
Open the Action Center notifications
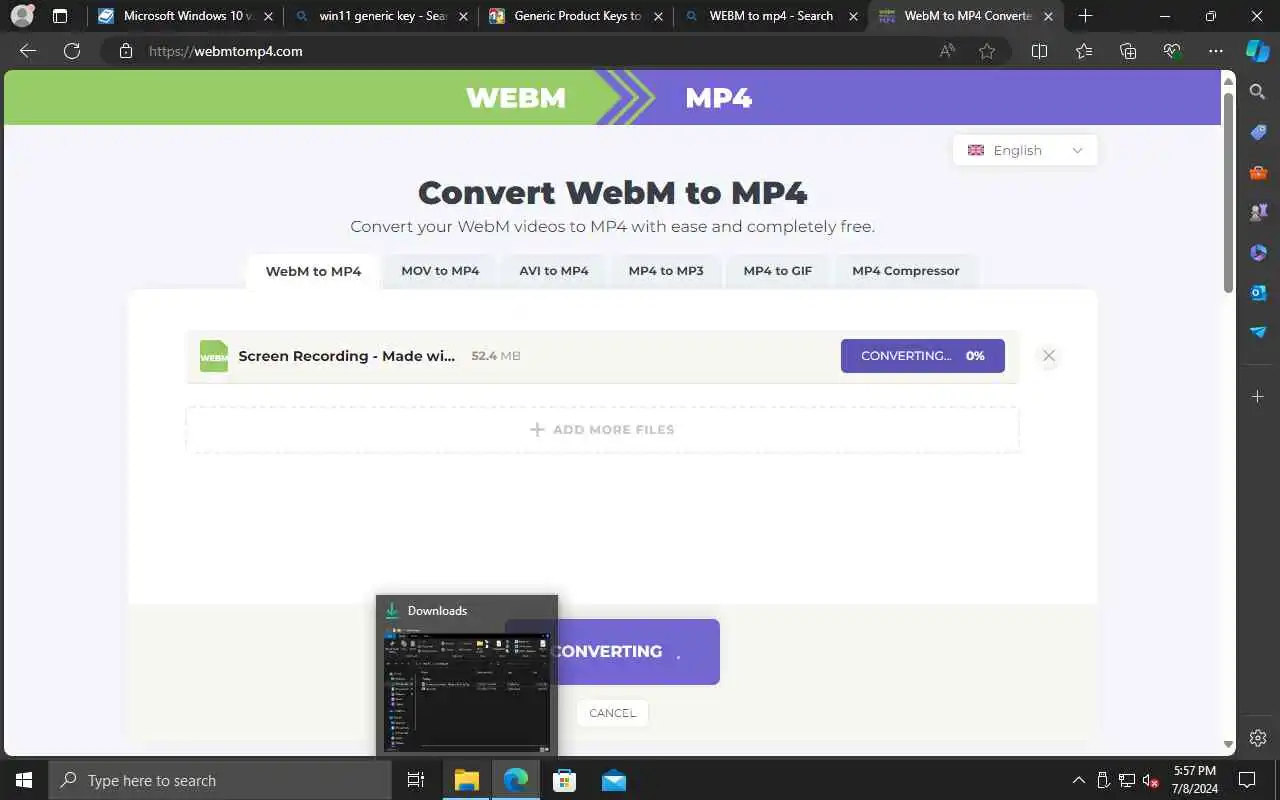1247,780
